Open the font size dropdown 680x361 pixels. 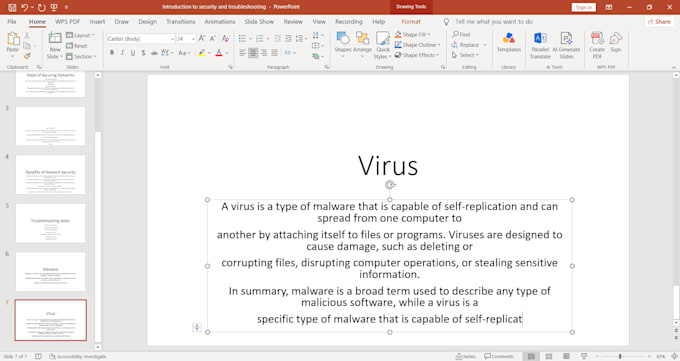[x=193, y=39]
